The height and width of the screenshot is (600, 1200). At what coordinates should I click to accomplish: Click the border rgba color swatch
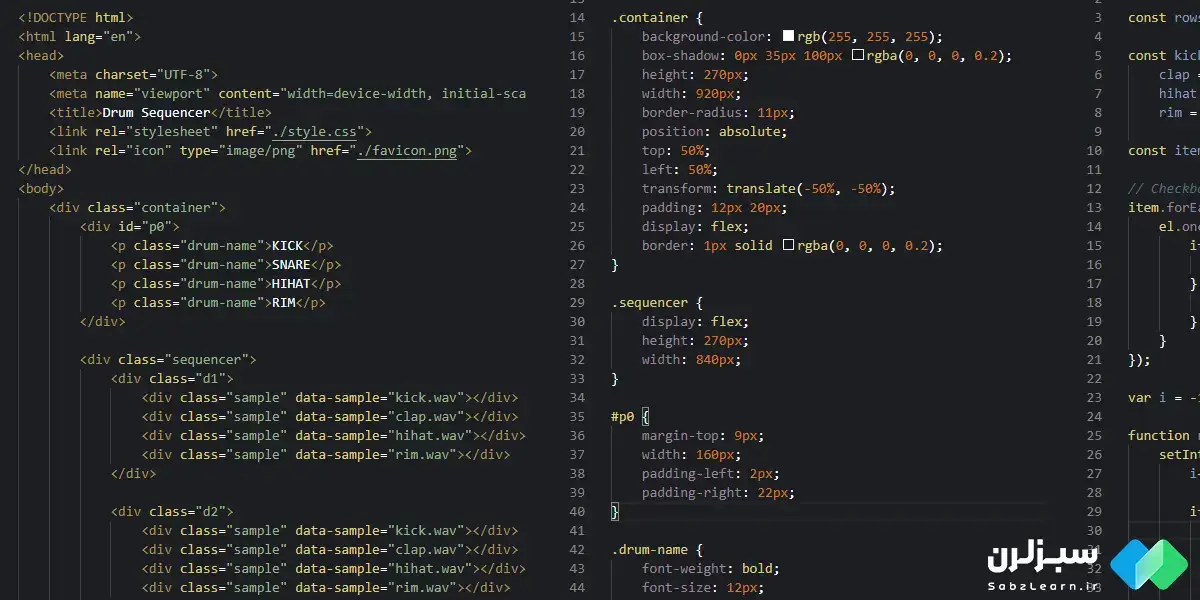pos(788,245)
